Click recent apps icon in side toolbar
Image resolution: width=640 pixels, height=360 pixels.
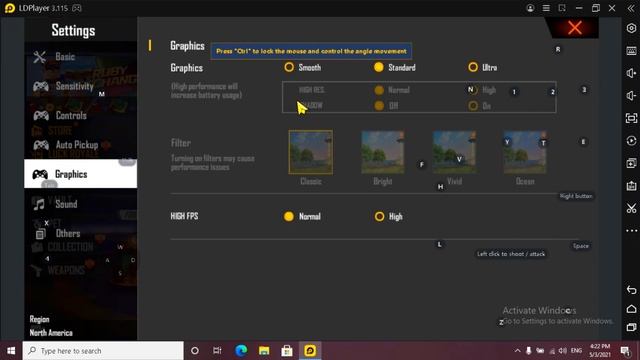coord(631,327)
